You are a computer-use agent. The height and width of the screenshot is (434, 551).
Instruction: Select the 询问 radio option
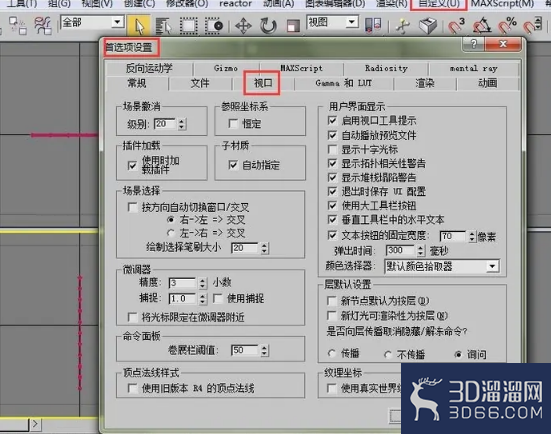[x=458, y=355]
